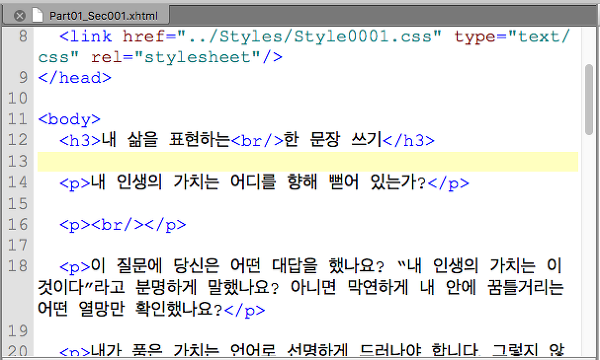600x360 pixels.
Task: Click the <link tag on line 8
Action: [86, 37]
